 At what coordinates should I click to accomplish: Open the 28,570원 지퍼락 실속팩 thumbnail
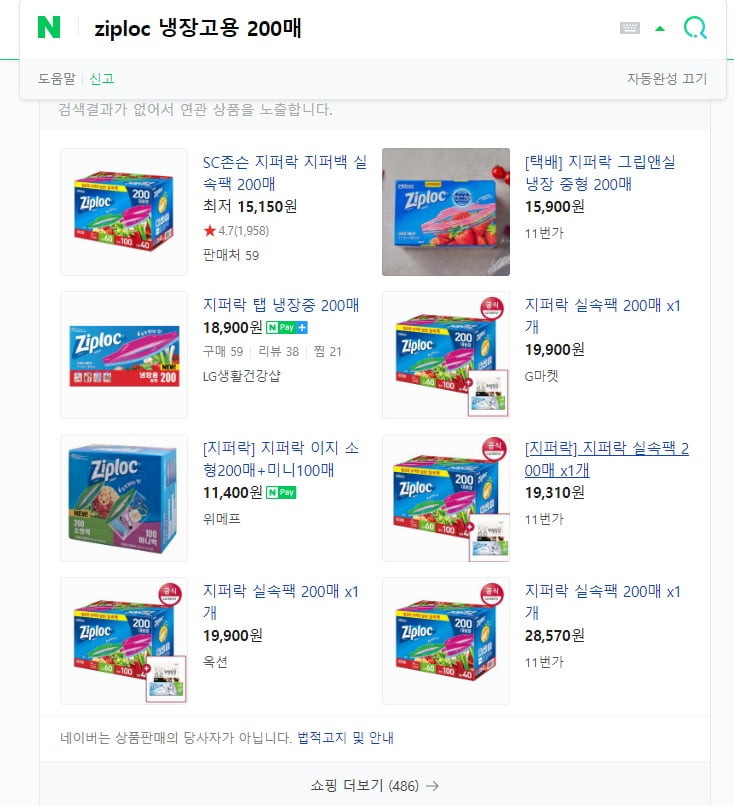click(446, 641)
